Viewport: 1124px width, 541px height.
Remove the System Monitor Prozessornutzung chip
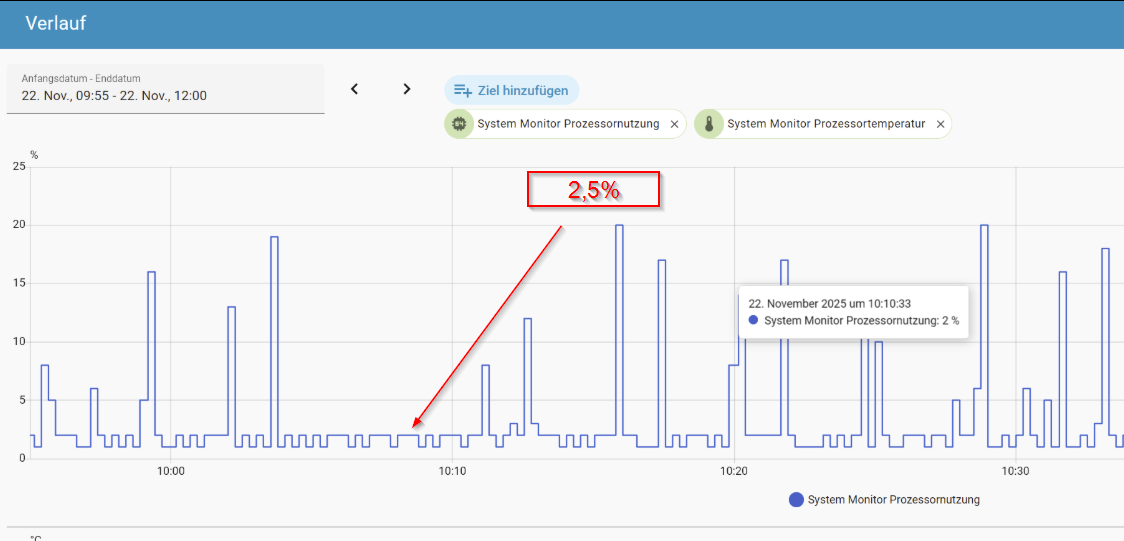coord(674,125)
